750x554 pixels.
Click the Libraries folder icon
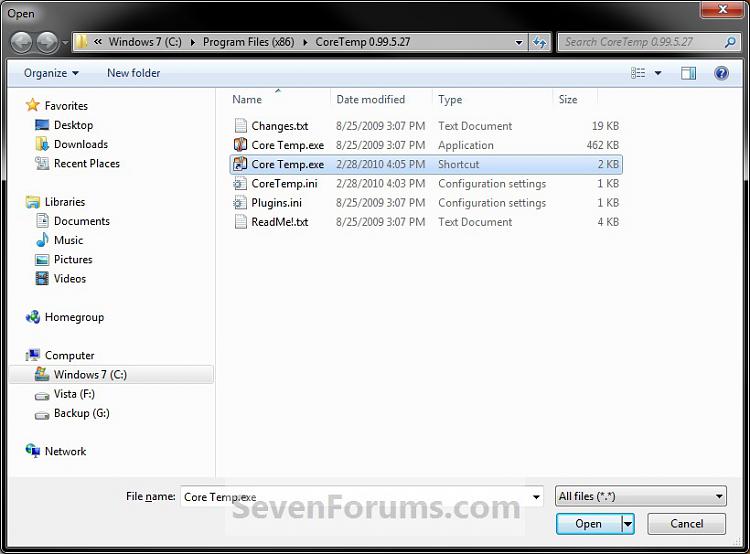(x=33, y=202)
